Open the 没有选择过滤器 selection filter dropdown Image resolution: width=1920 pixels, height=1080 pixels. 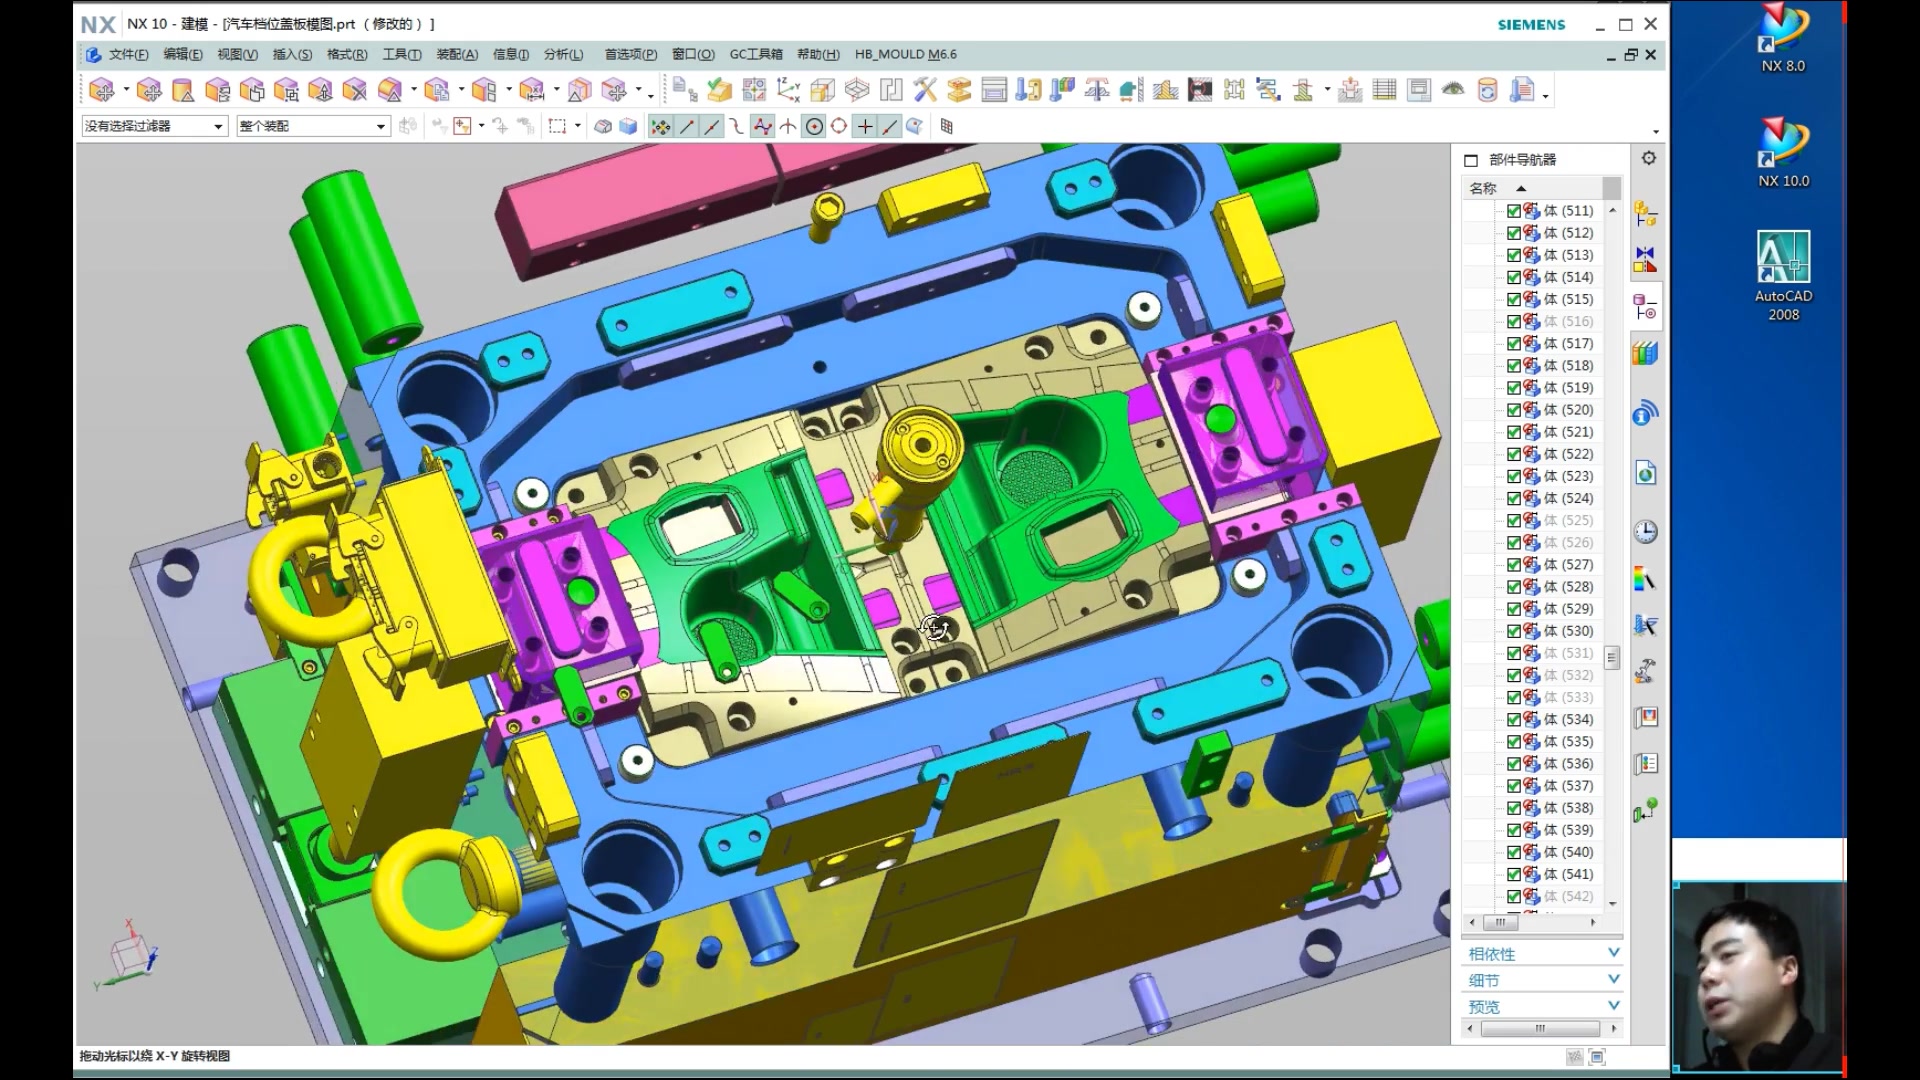pos(154,126)
